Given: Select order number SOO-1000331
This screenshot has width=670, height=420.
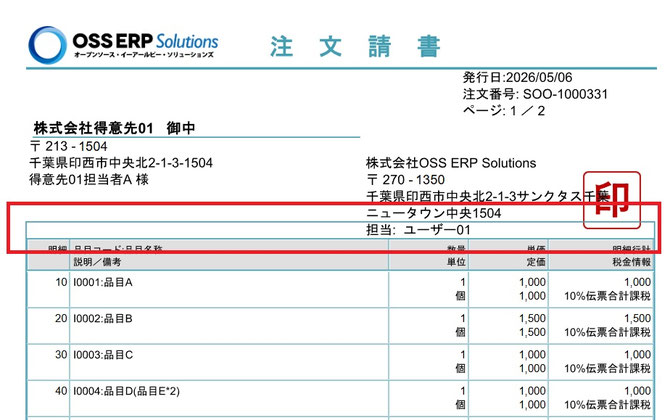Looking at the screenshot, I should pos(565,94).
